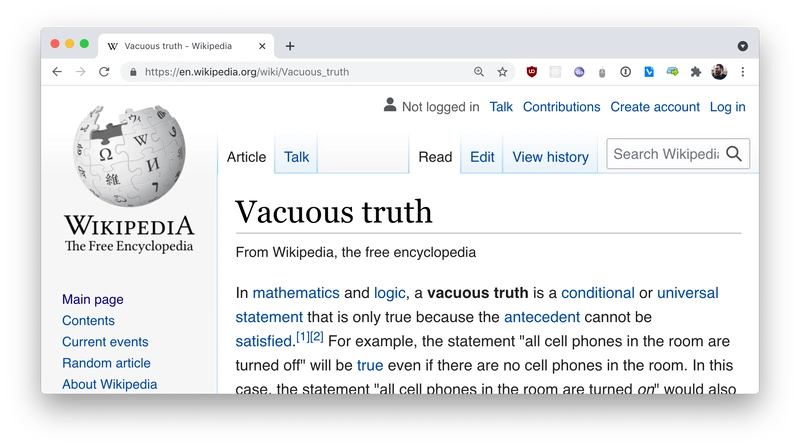Open the tab search dropdown arrow
This screenshot has height=448, width=800.
point(743,46)
